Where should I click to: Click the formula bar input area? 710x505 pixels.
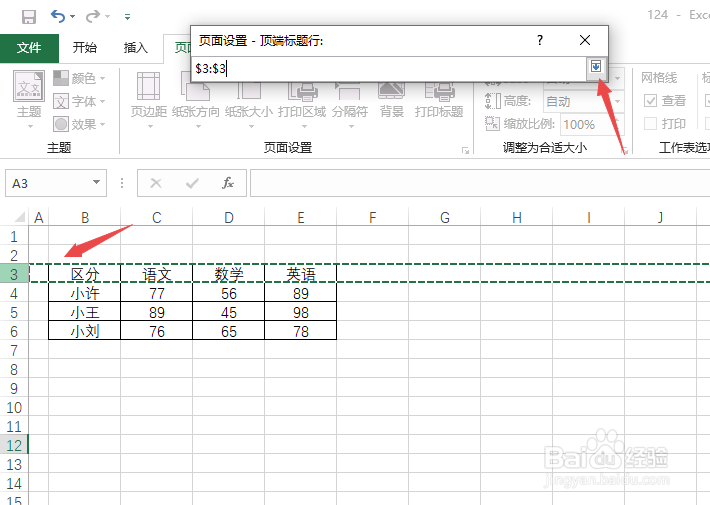[x=480, y=183]
